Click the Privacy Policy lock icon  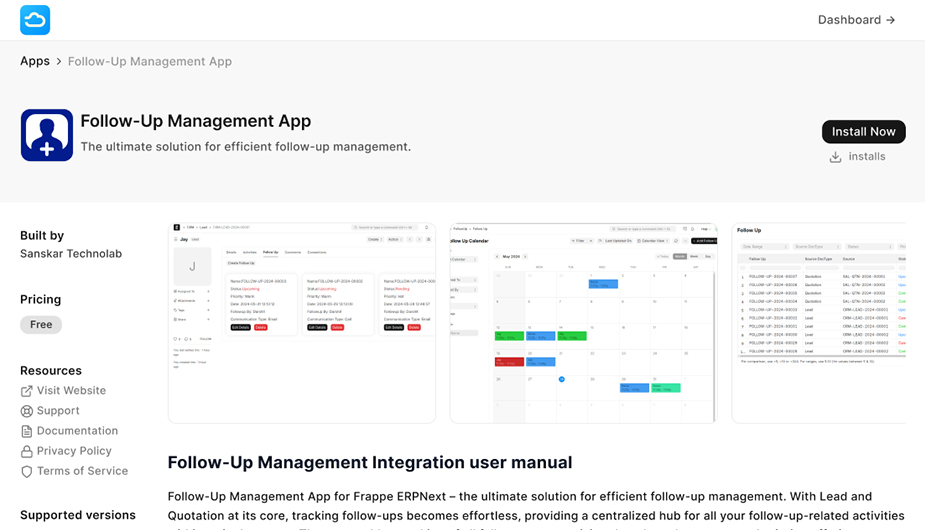point(27,451)
